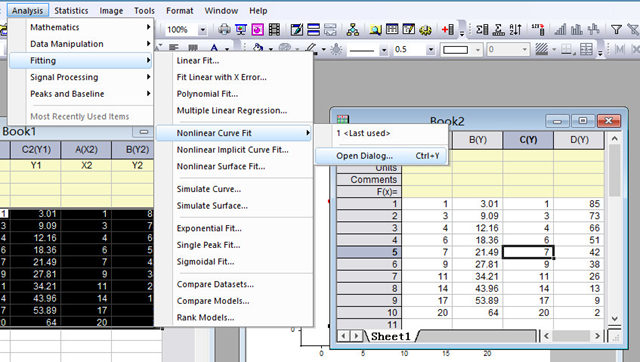The height and width of the screenshot is (362, 640).
Task: Expand the Fill Color dropdown arrow
Action: tap(270, 49)
